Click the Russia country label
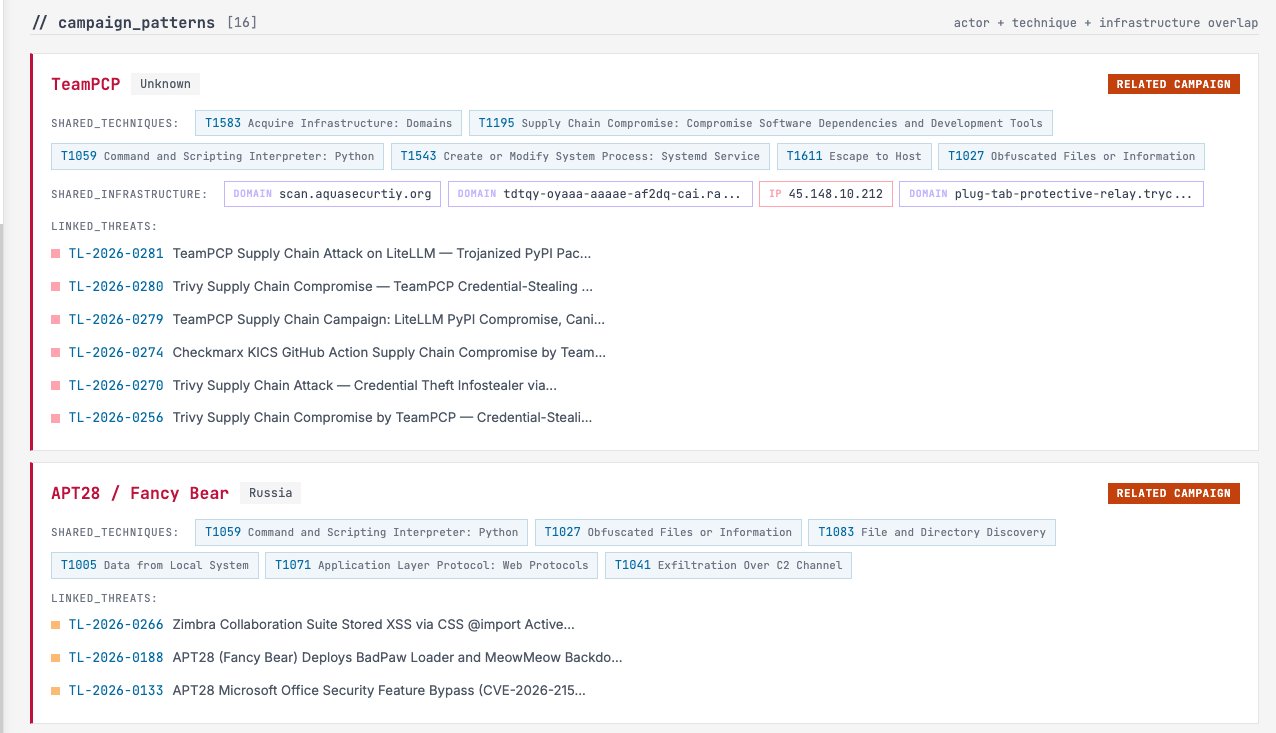Image resolution: width=1276 pixels, height=733 pixels. coord(270,493)
